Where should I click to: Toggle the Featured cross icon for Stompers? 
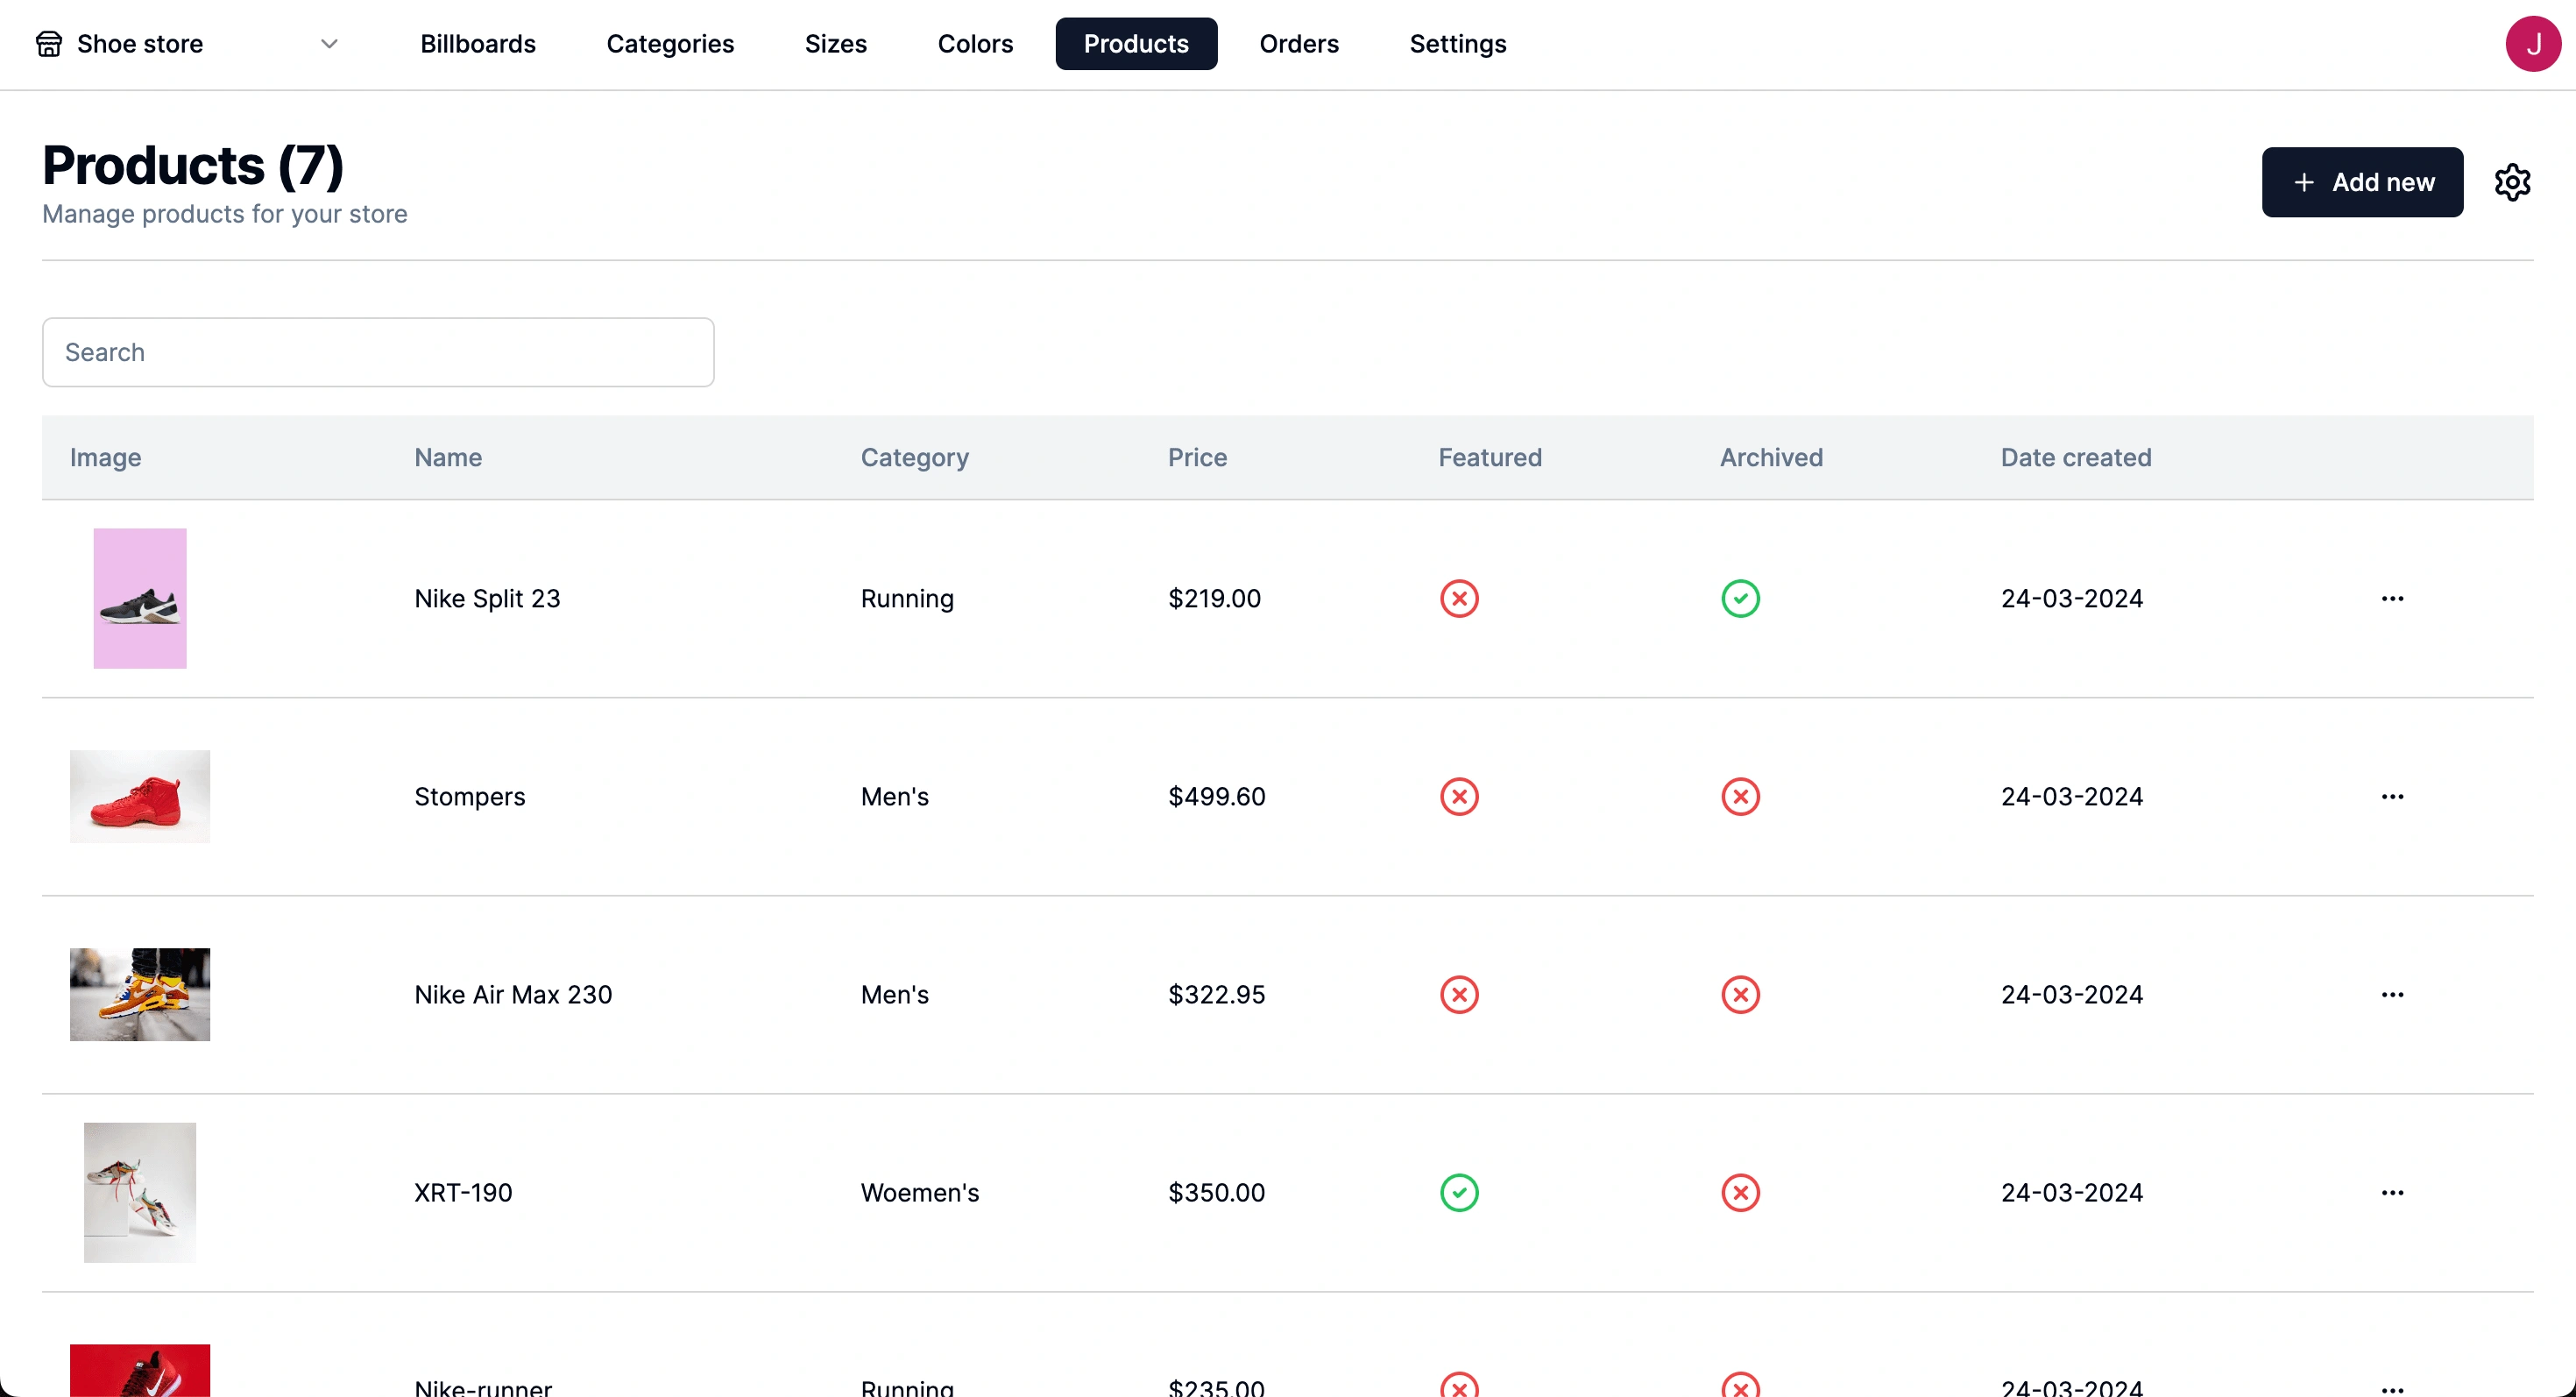pyautogui.click(x=1459, y=796)
